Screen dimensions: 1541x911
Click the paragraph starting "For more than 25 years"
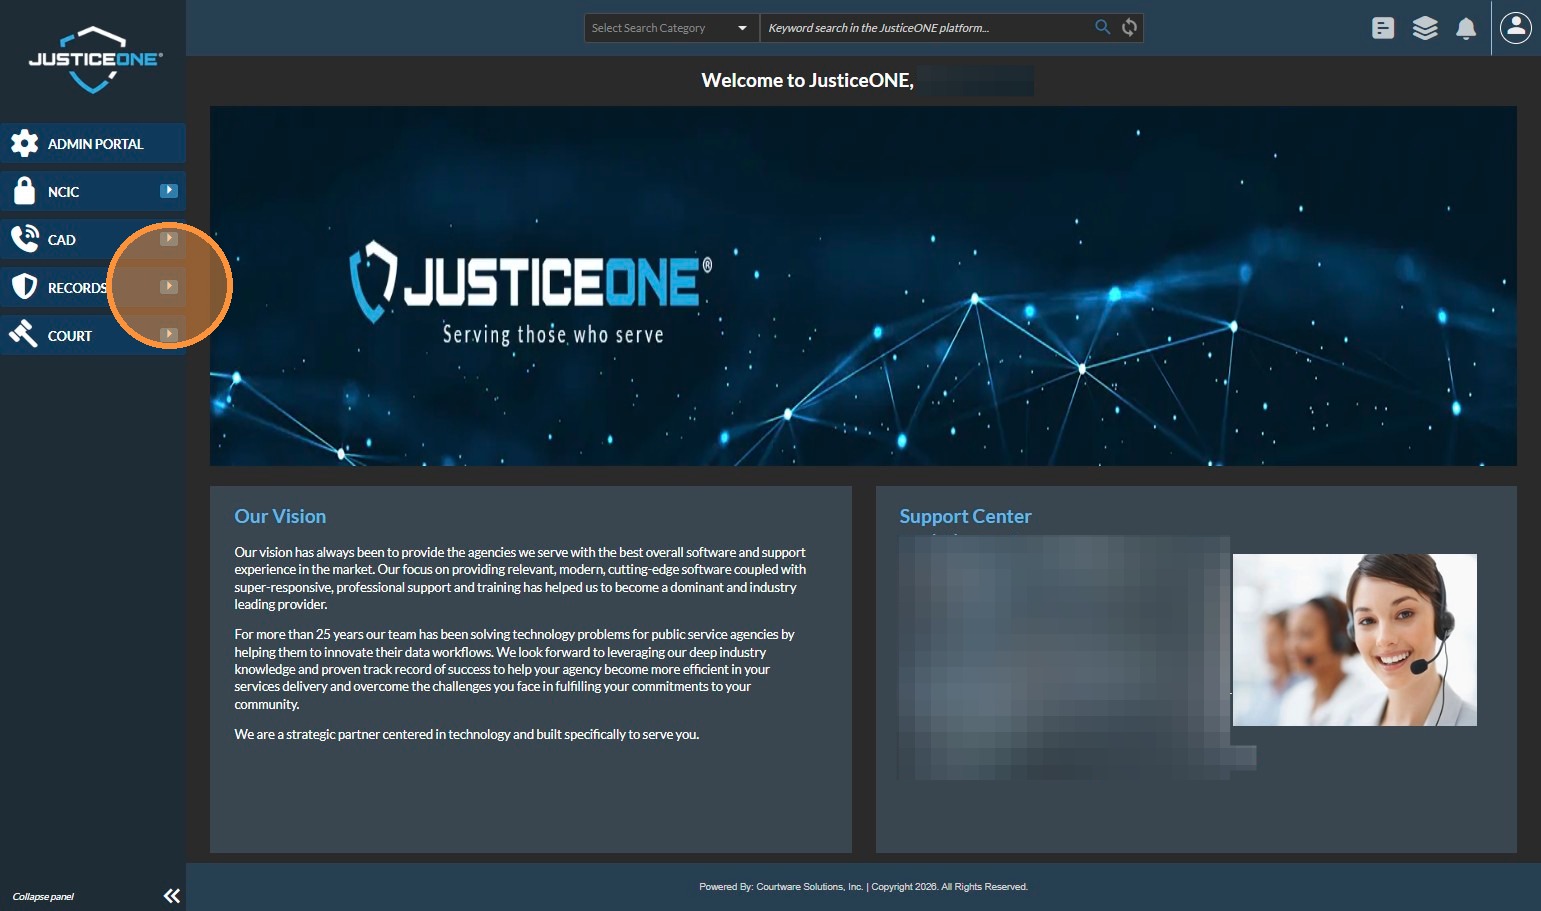[x=514, y=669]
